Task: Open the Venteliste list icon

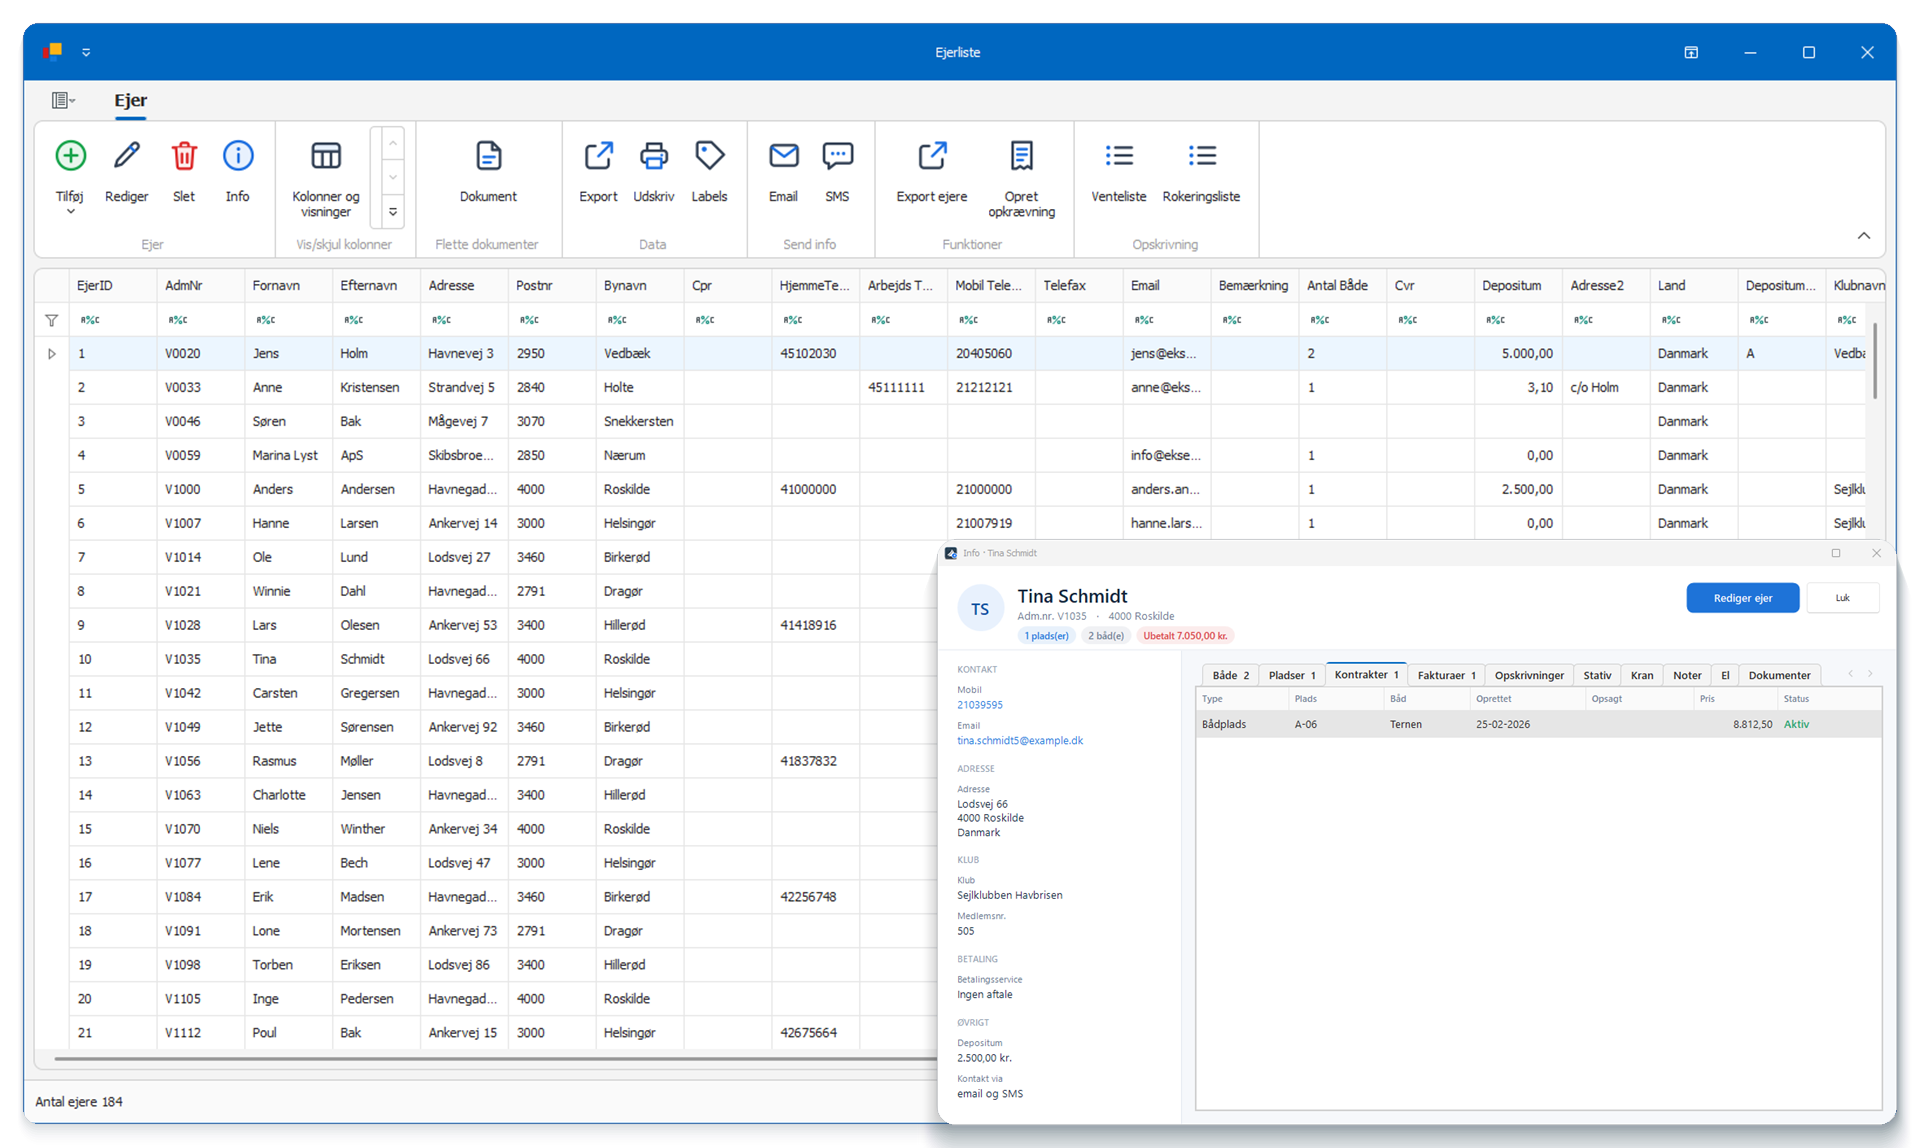Action: click(1119, 156)
